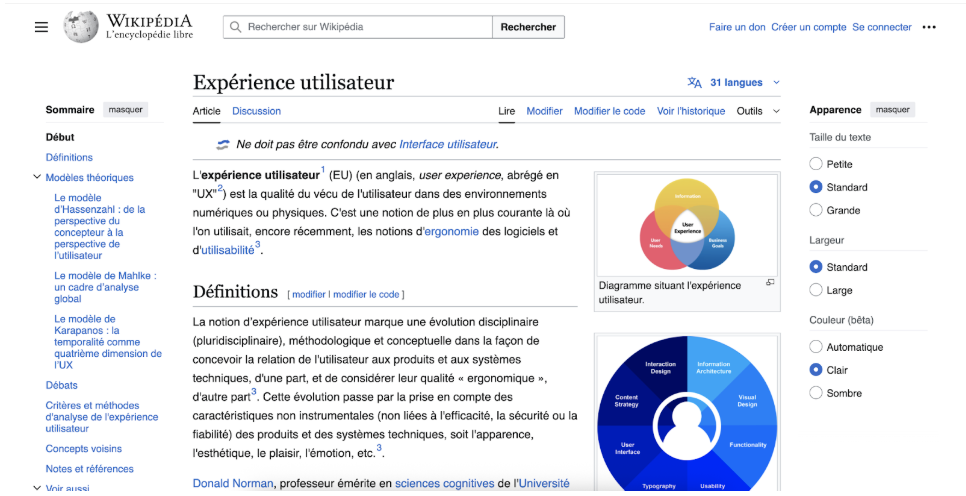Hide the Sommaire sidebar with masquer

point(126,110)
